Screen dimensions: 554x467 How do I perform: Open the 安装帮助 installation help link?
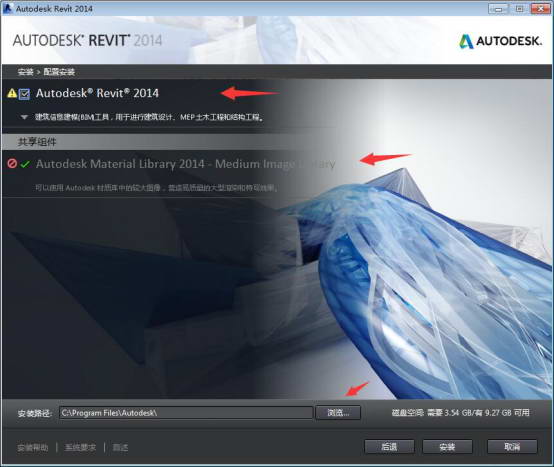click(x=33, y=448)
